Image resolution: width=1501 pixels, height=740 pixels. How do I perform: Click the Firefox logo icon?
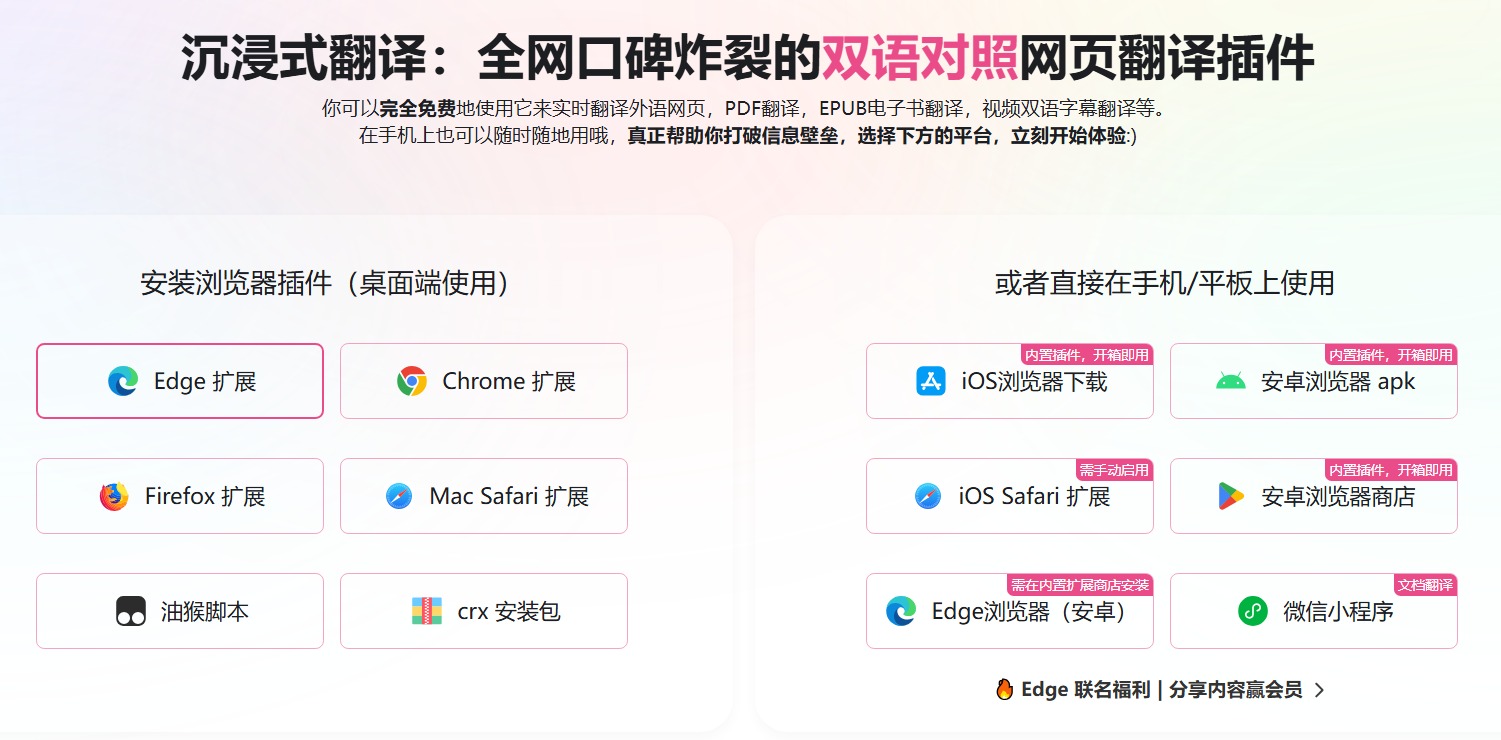(x=114, y=496)
